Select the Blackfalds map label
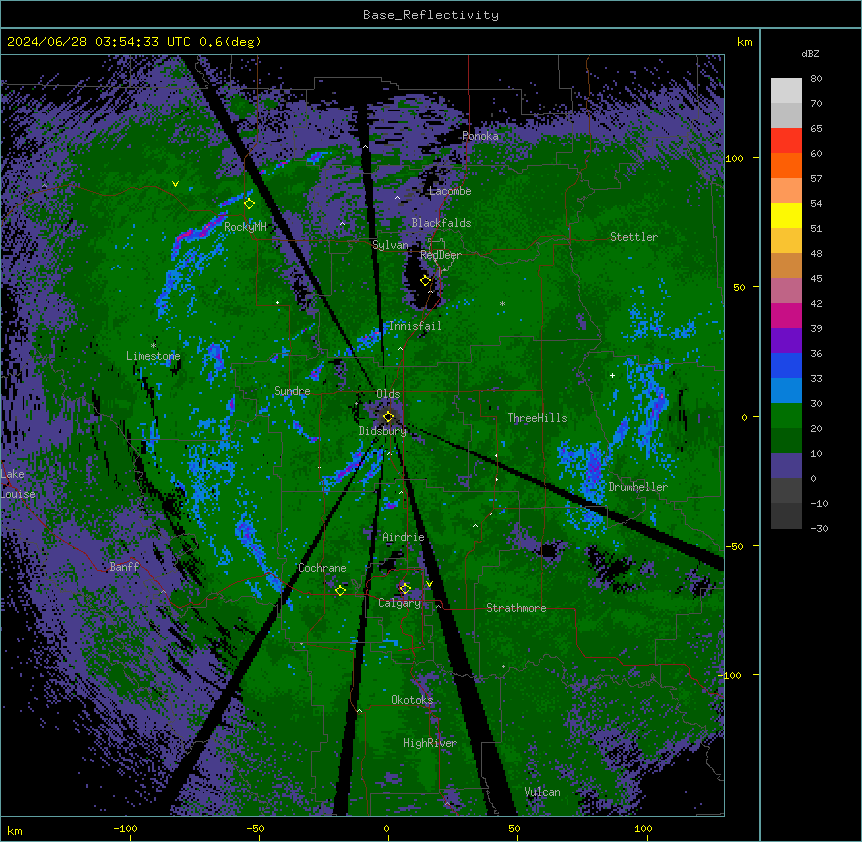The height and width of the screenshot is (842, 862). (x=441, y=223)
